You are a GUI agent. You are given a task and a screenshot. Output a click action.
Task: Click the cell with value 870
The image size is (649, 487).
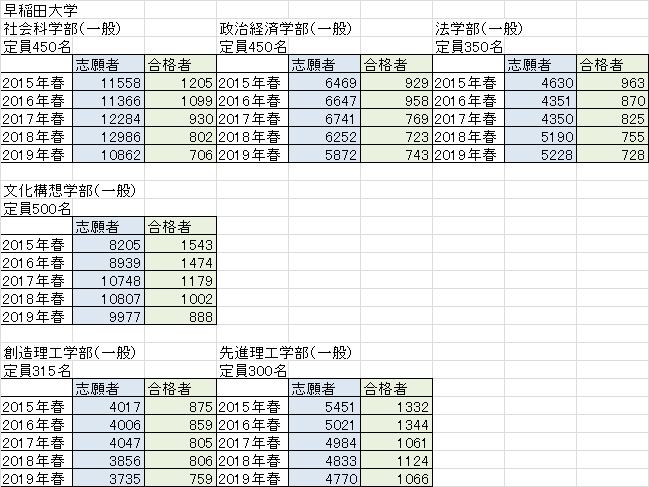click(613, 101)
